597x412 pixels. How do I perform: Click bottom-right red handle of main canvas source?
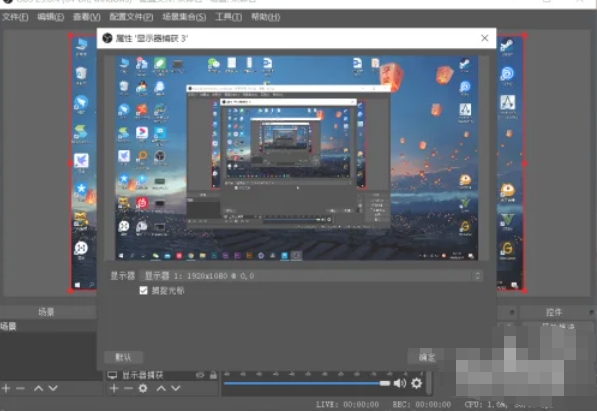525,291
